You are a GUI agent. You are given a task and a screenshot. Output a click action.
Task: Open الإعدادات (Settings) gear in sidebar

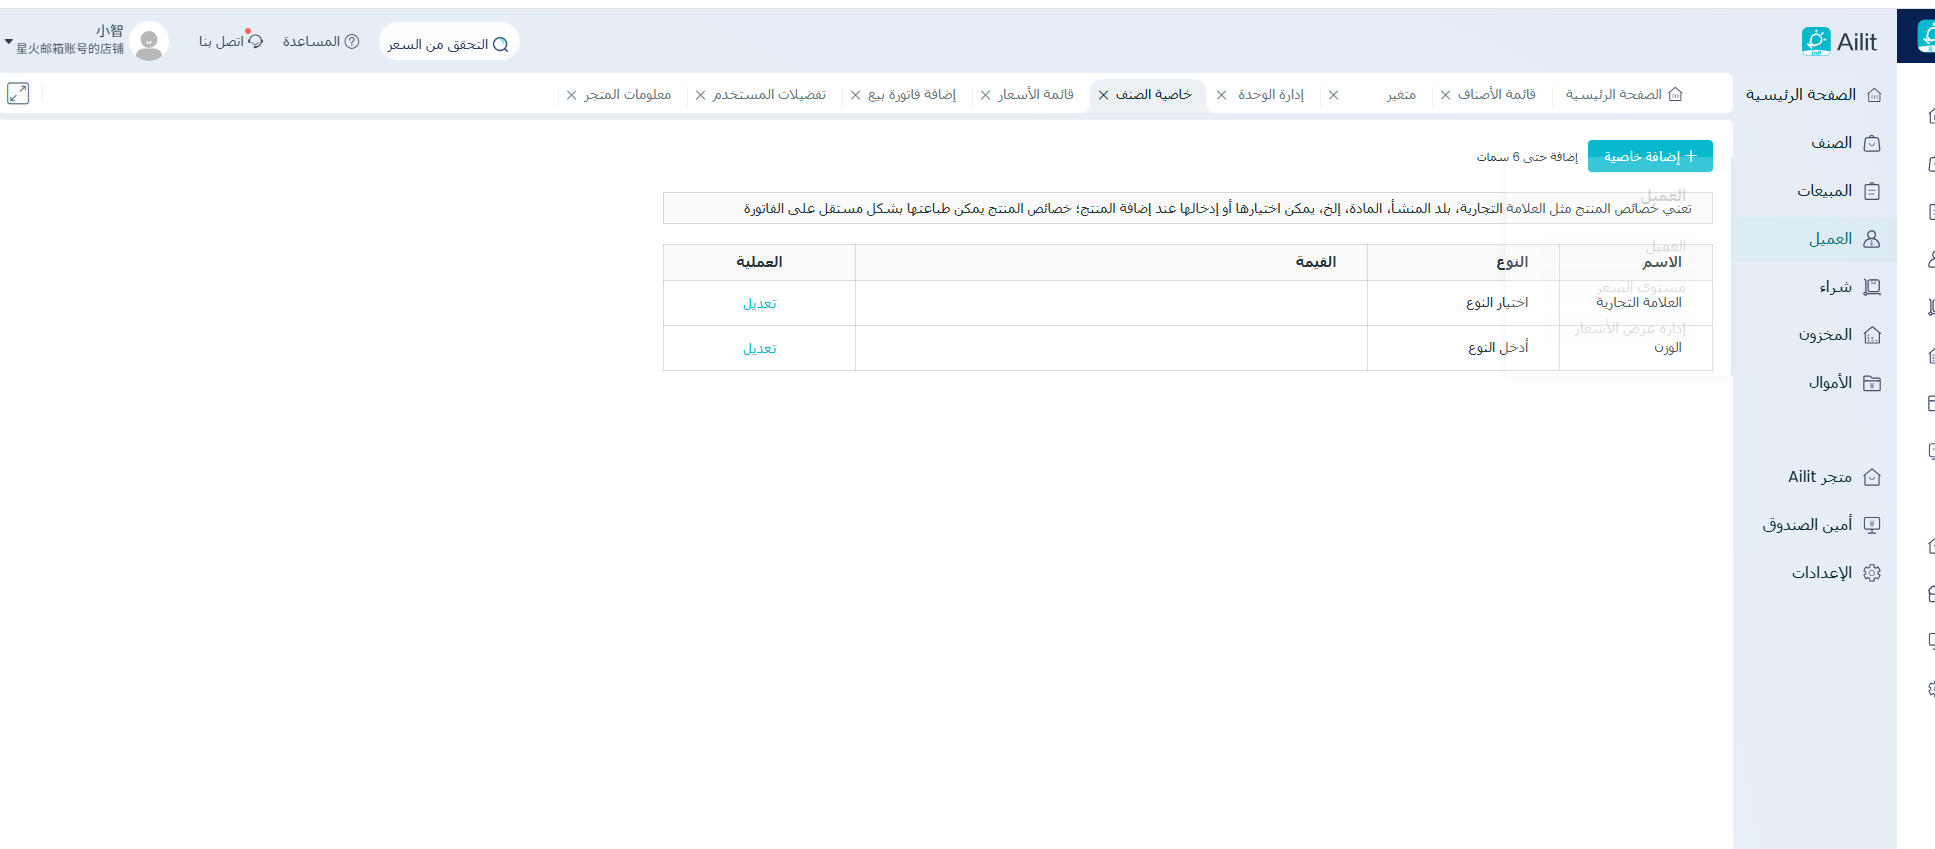1872,573
